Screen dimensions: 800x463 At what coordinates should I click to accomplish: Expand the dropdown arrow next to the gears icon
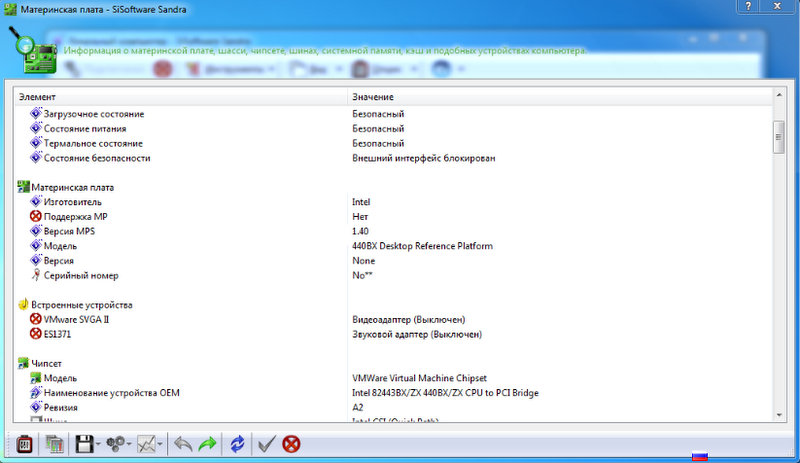129,444
